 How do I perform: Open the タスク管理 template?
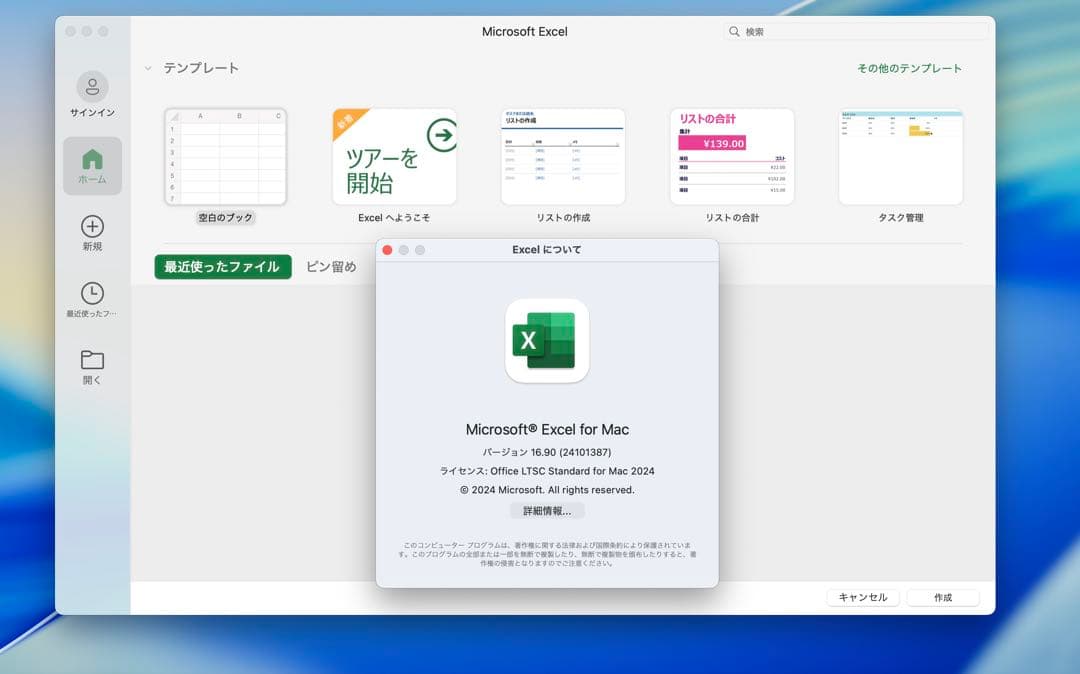pyautogui.click(x=900, y=155)
